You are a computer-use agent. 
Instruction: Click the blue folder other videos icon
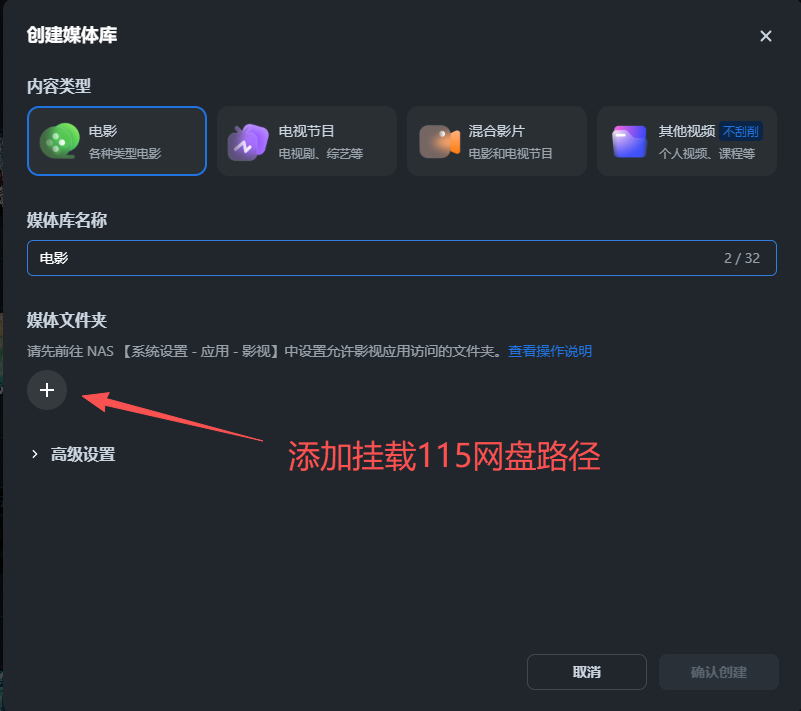[x=629, y=141]
